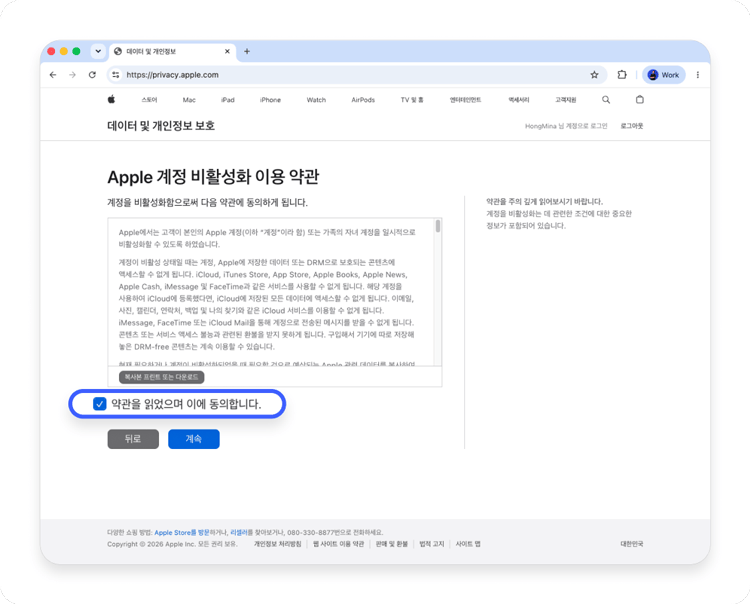
Task: Click the 대한민국 region link
Action: click(632, 544)
